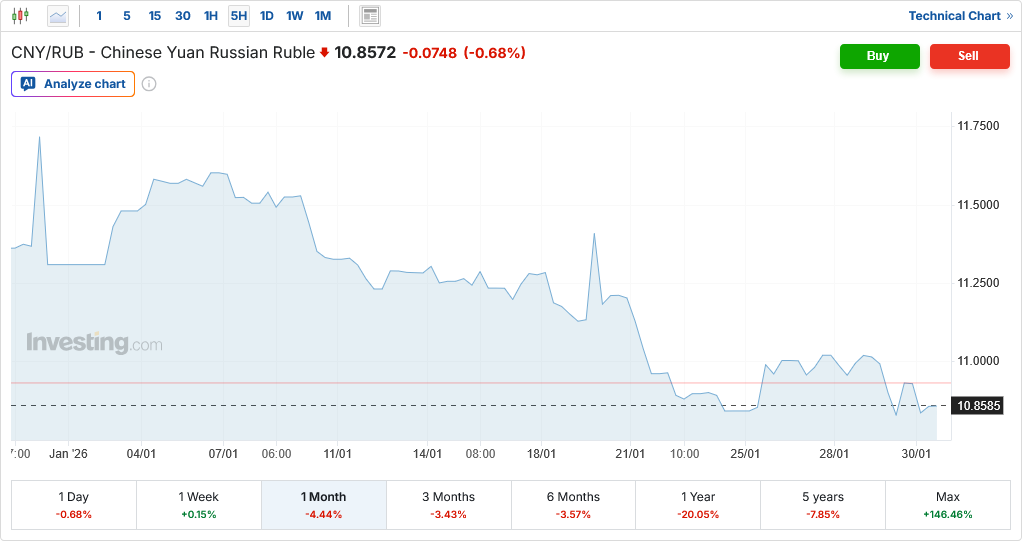Choose the 1M interval
This screenshot has height=541, width=1022.
point(323,16)
